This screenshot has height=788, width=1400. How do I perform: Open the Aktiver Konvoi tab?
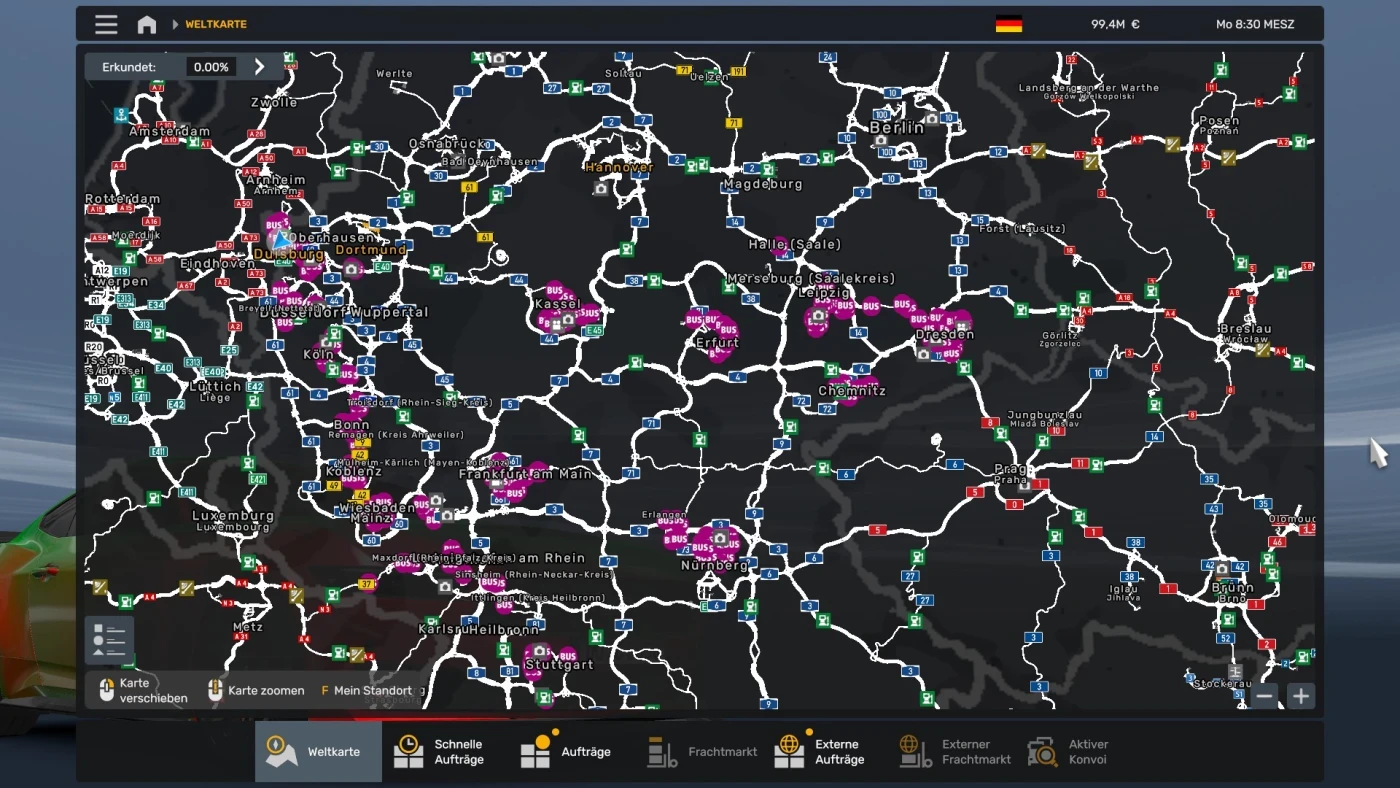coord(1070,752)
